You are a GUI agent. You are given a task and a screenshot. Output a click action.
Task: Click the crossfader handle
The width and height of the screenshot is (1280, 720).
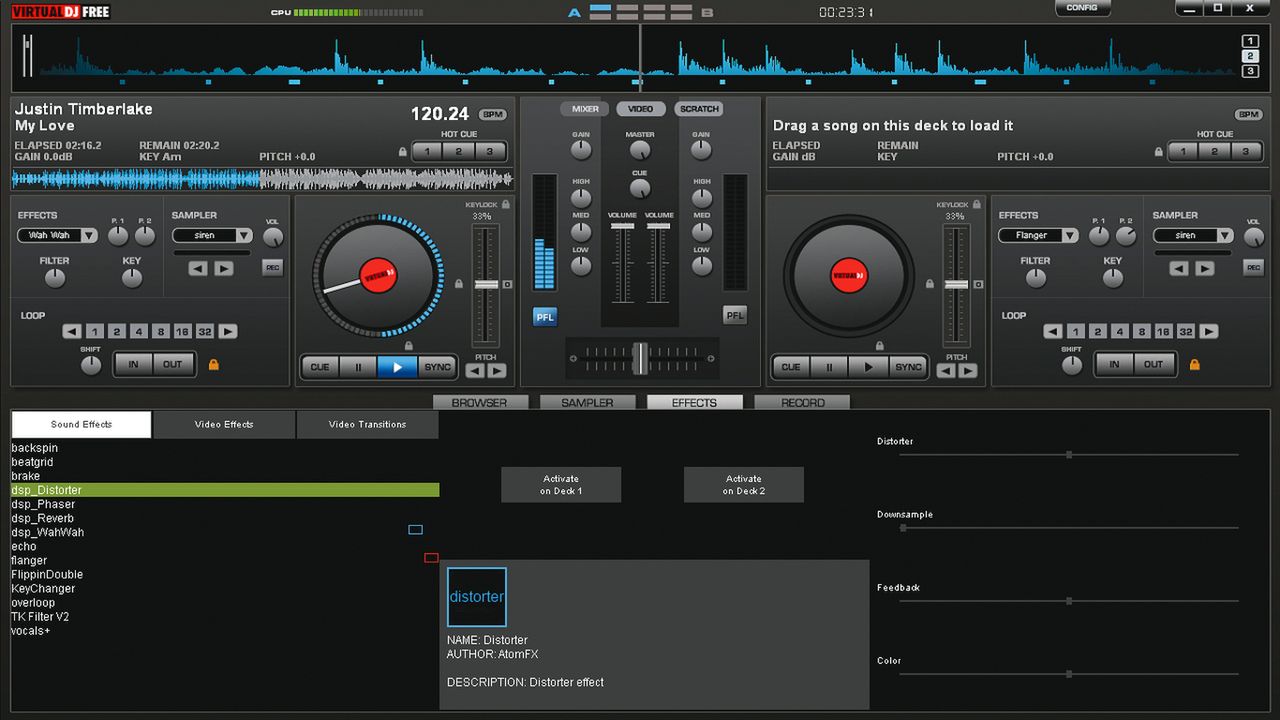pyautogui.click(x=641, y=358)
